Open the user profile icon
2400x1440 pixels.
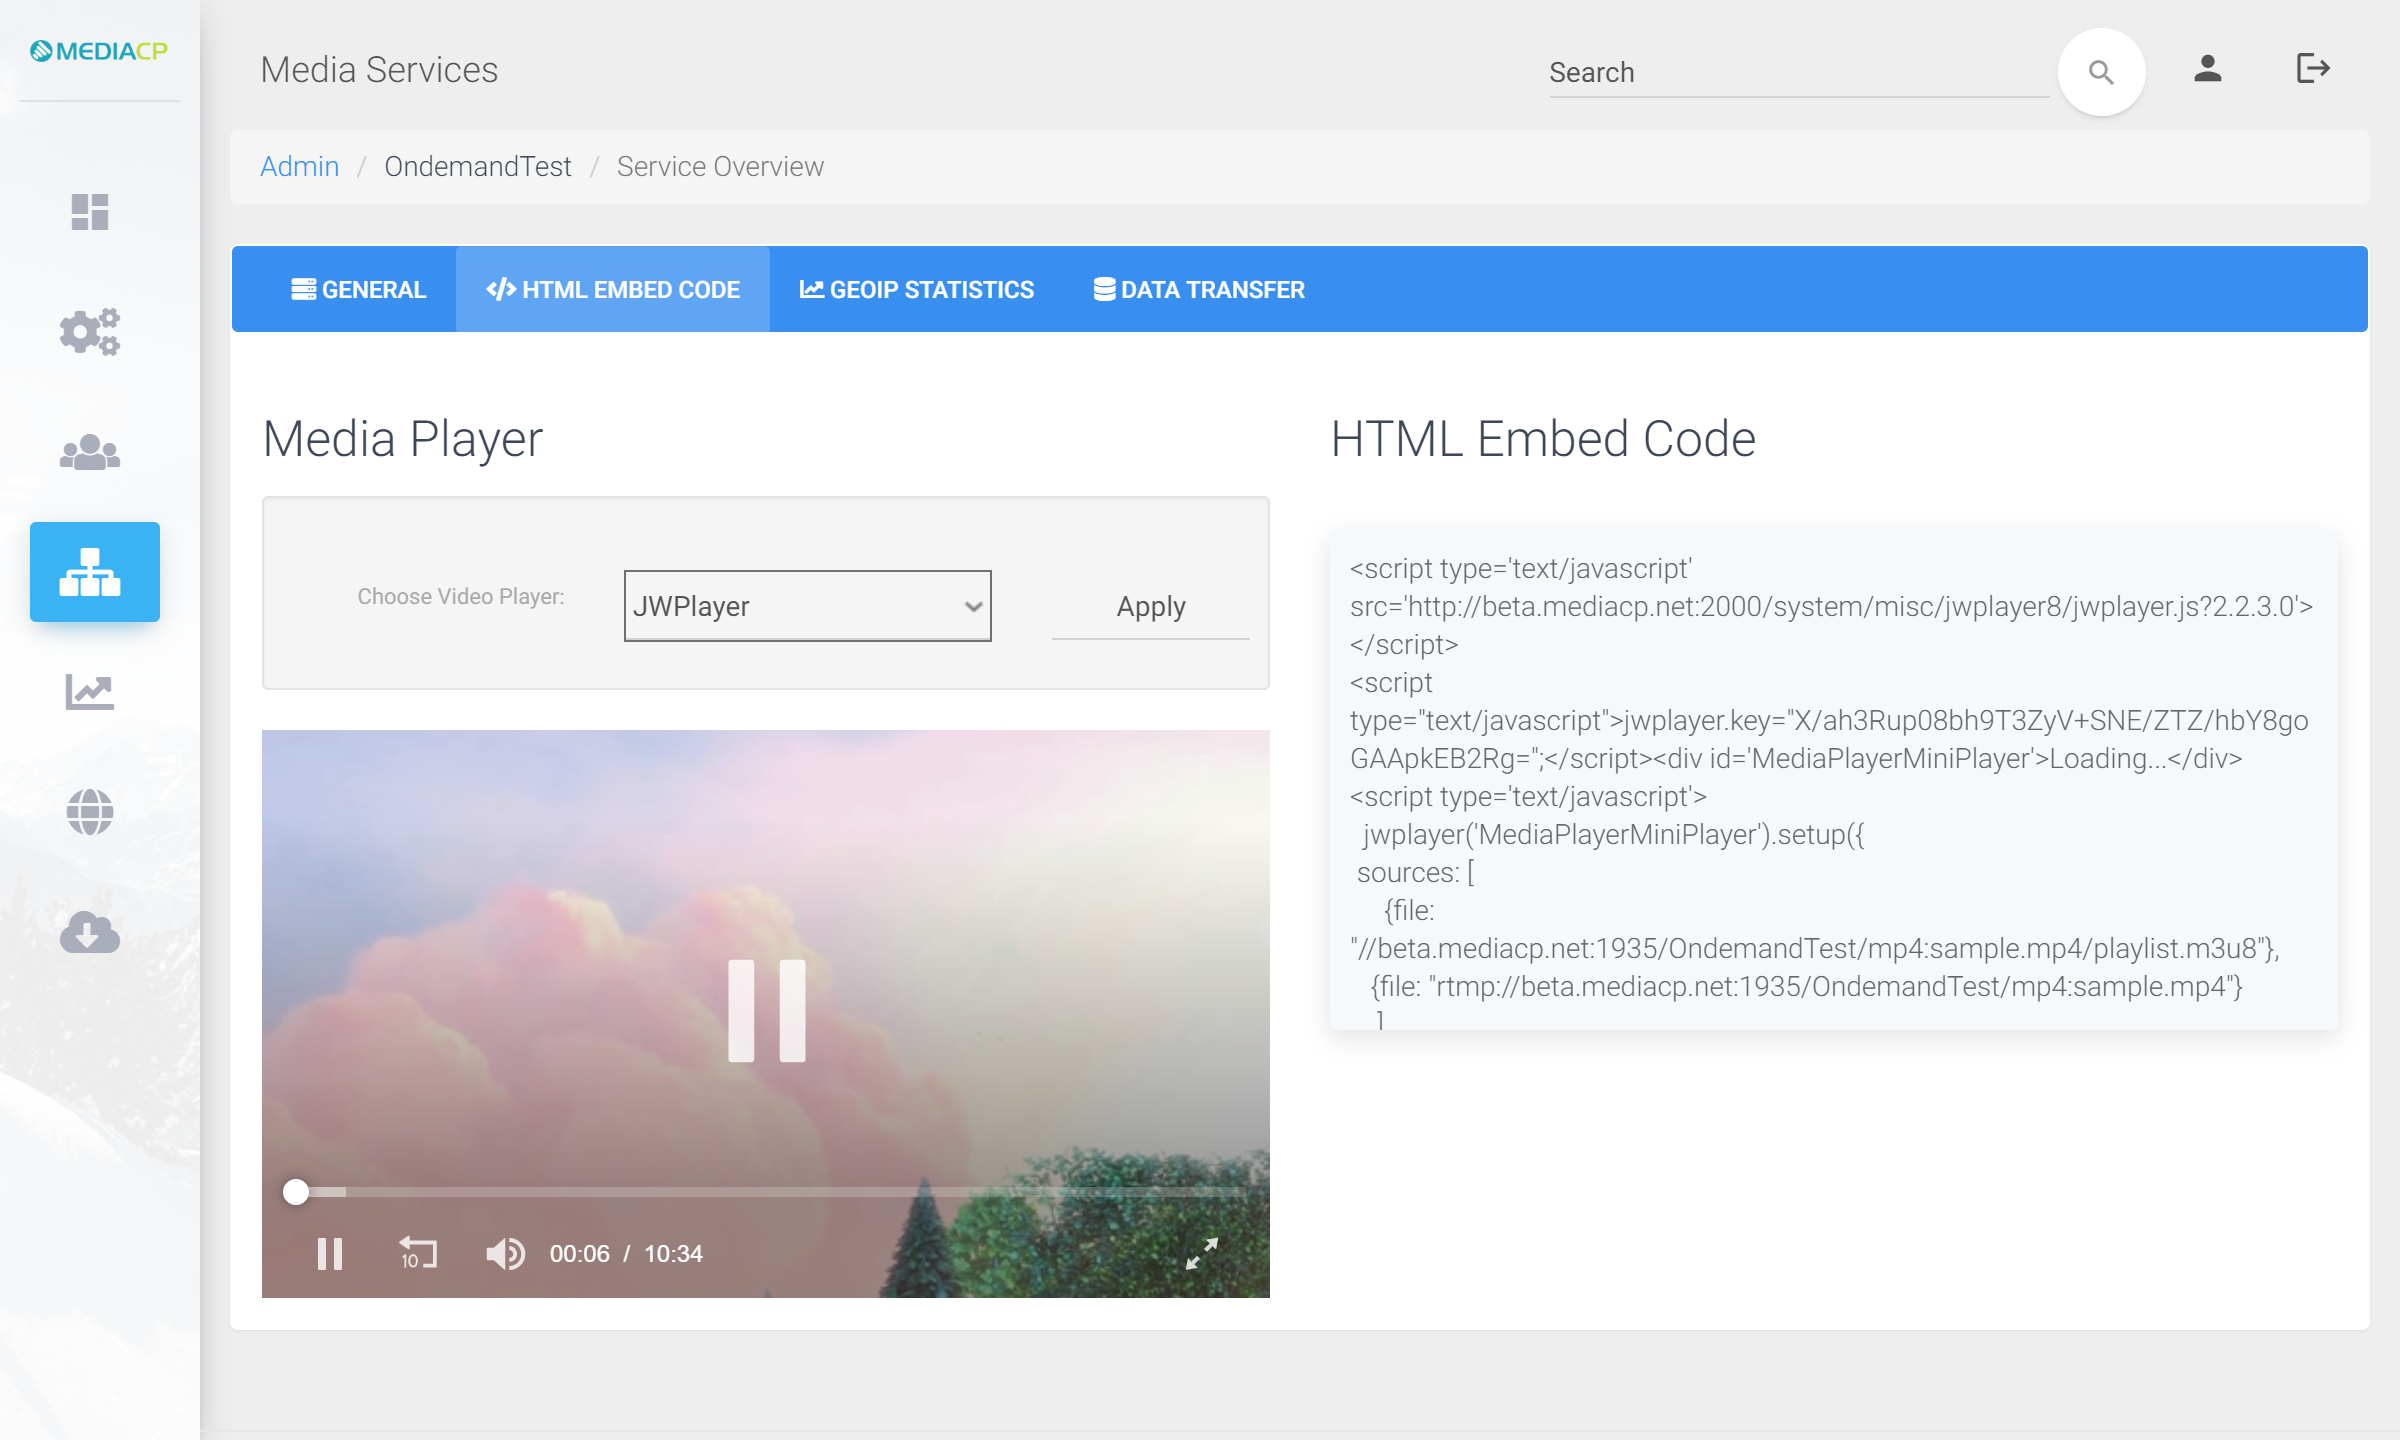point(2208,69)
